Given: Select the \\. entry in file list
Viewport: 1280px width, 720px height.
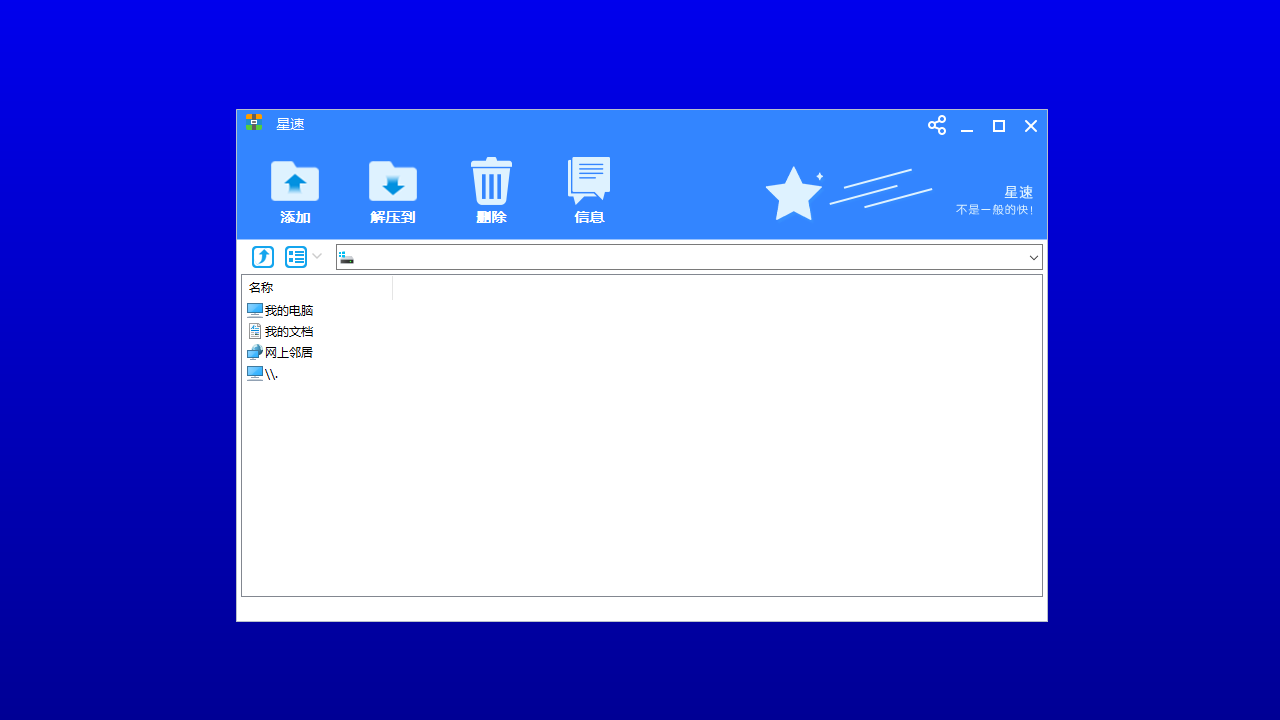Looking at the screenshot, I should [x=270, y=374].
